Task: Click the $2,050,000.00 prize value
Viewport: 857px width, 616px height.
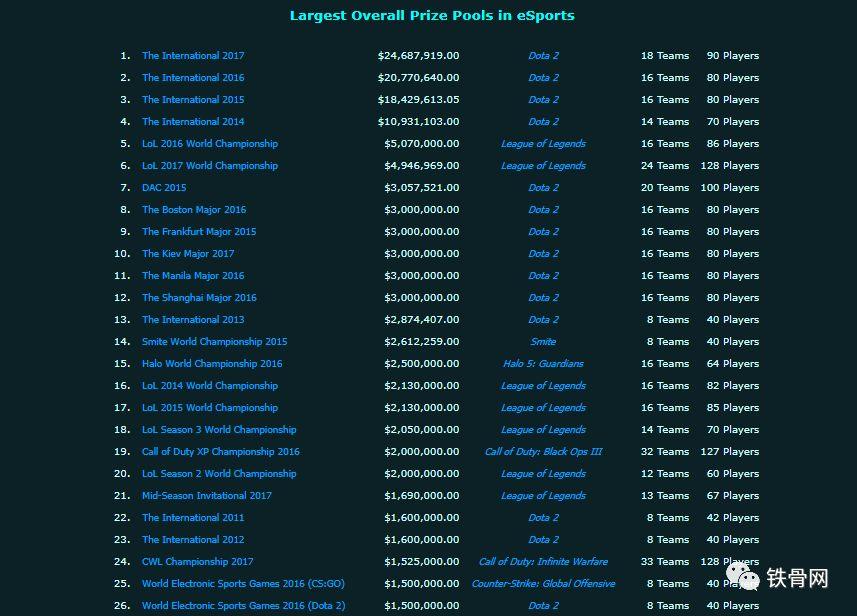Action: [x=421, y=430]
